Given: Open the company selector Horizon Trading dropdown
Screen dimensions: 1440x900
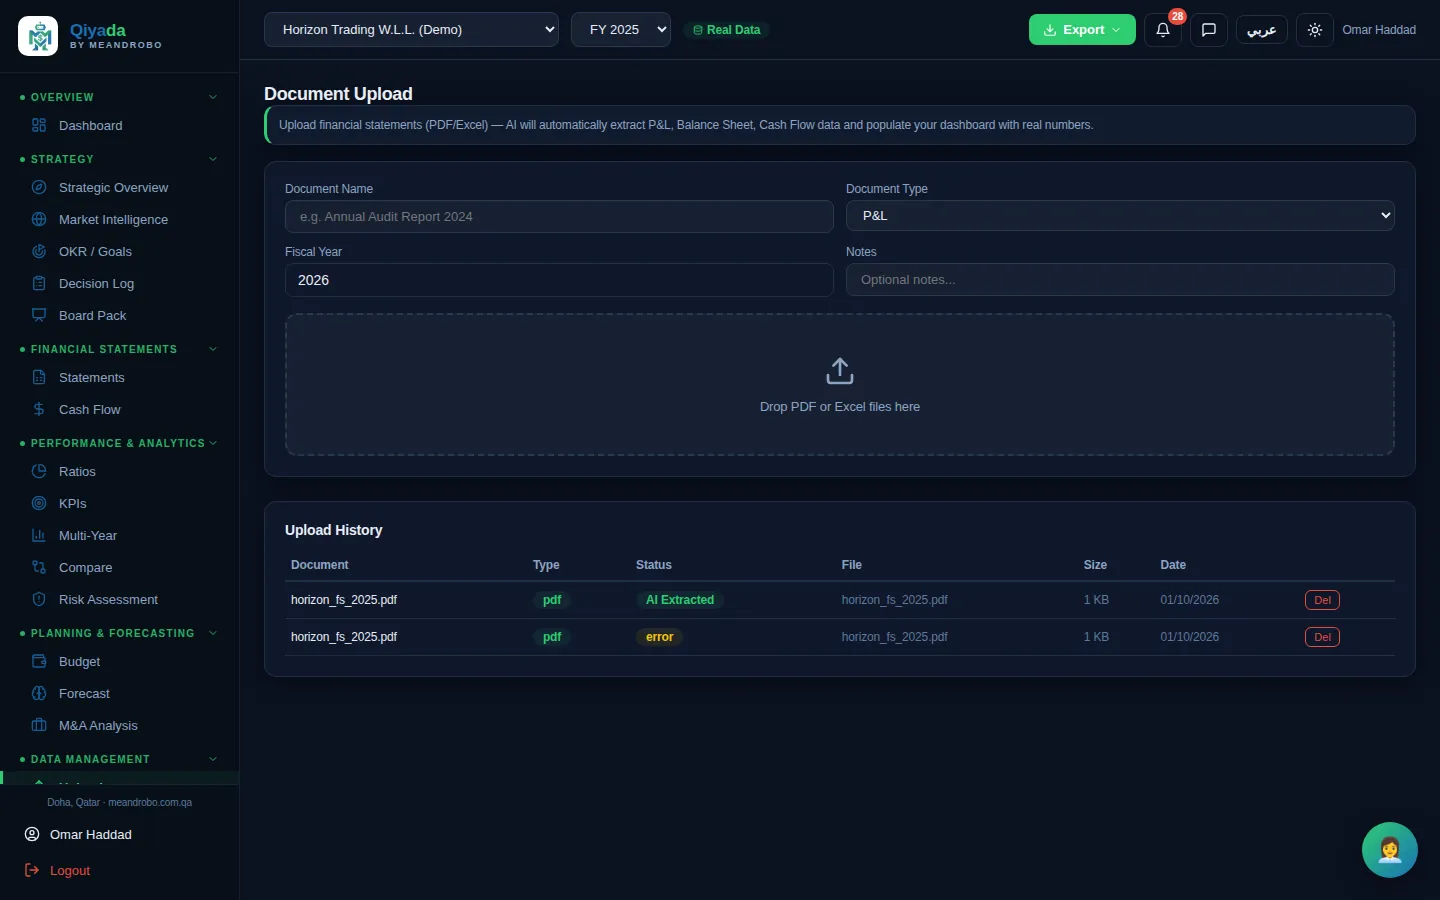Looking at the screenshot, I should tap(411, 30).
